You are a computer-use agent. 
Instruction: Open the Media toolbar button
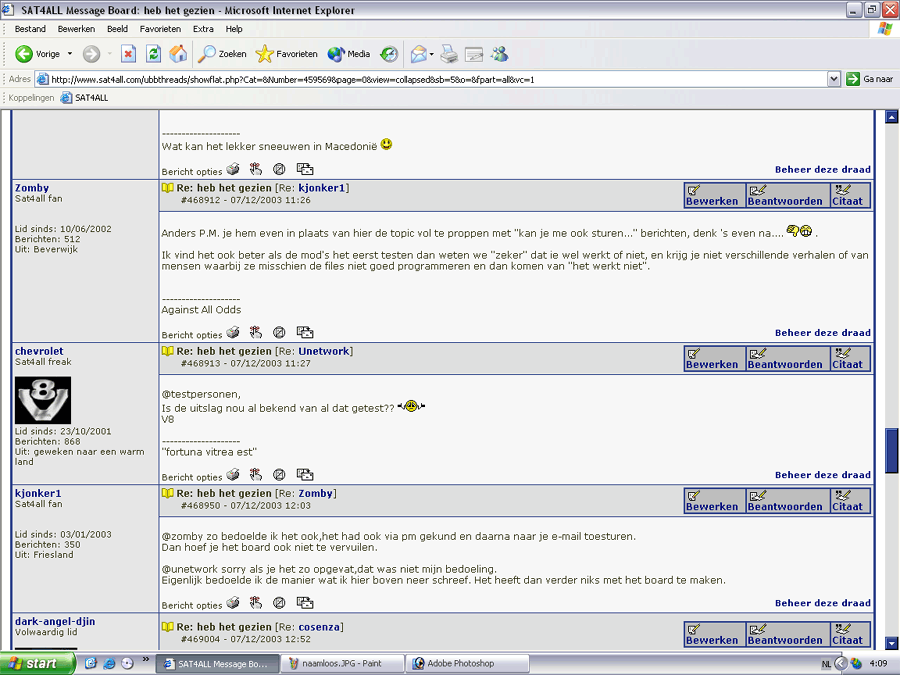[348, 54]
